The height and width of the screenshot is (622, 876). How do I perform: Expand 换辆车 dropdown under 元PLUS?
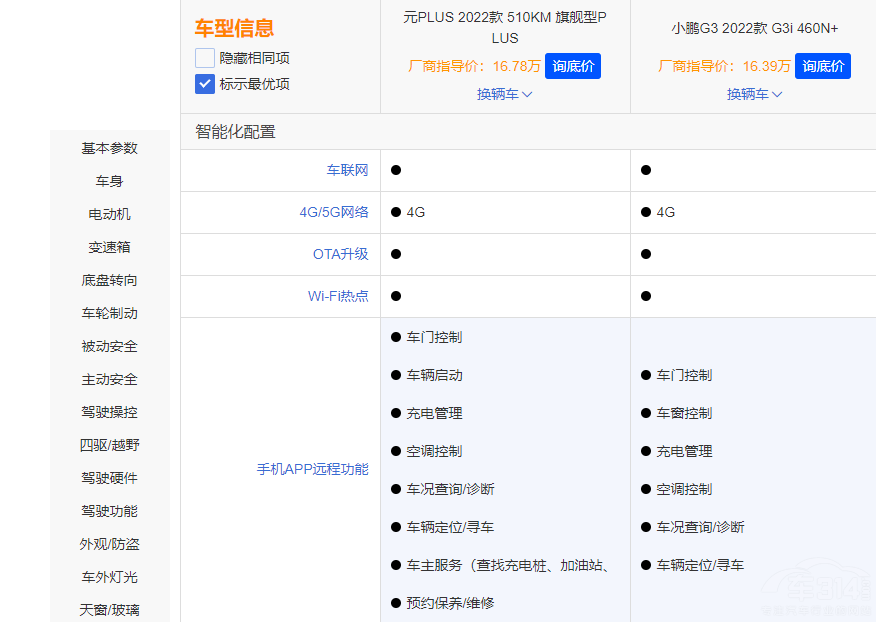[505, 94]
